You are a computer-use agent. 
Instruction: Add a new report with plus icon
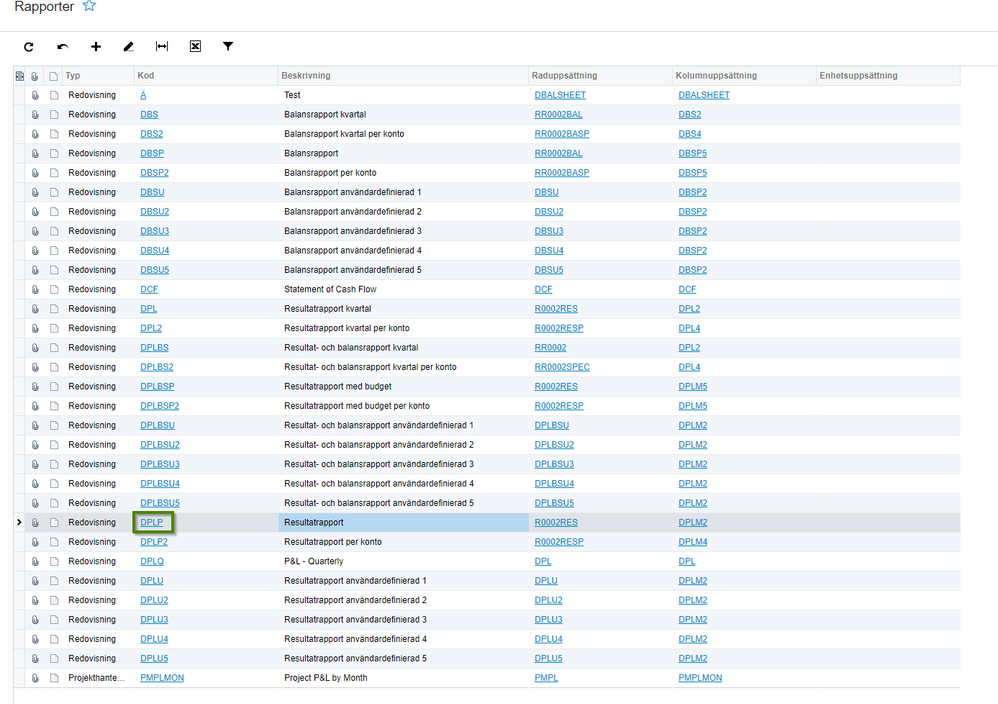96,47
